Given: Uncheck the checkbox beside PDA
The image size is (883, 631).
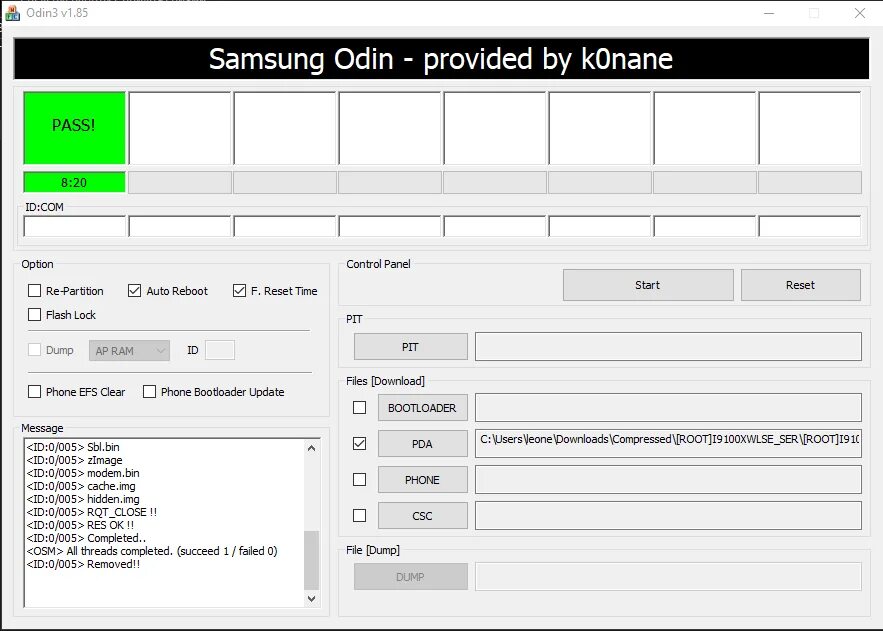Looking at the screenshot, I should click(359, 443).
